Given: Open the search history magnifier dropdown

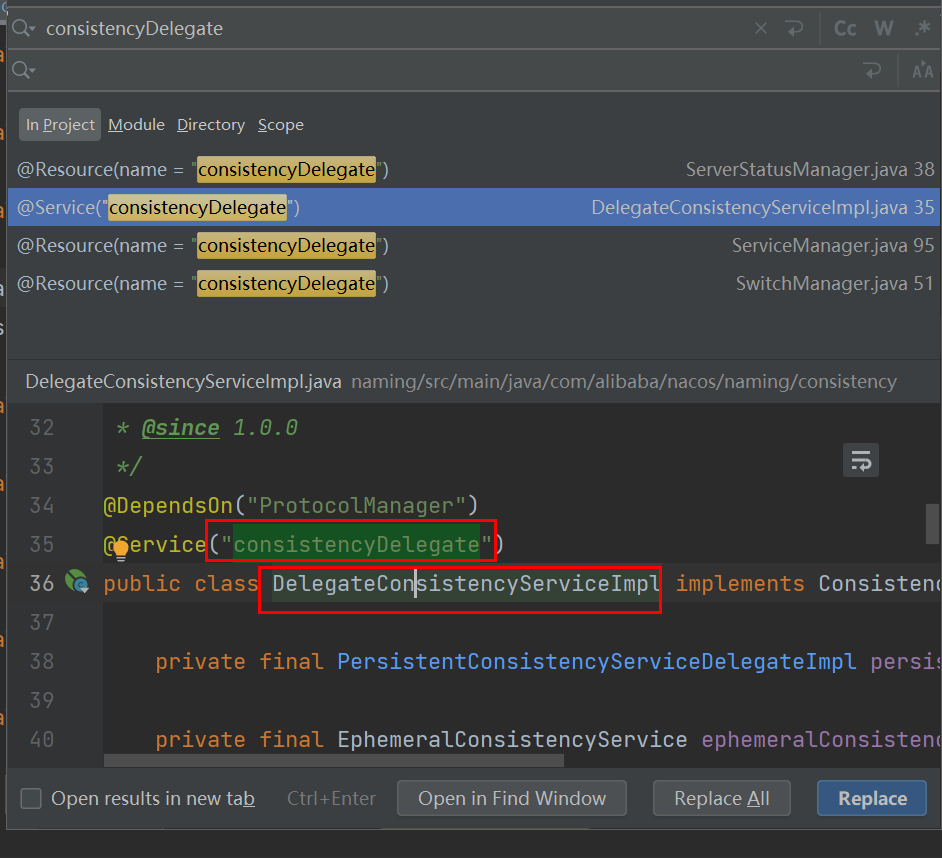Looking at the screenshot, I should pyautogui.click(x=23, y=28).
